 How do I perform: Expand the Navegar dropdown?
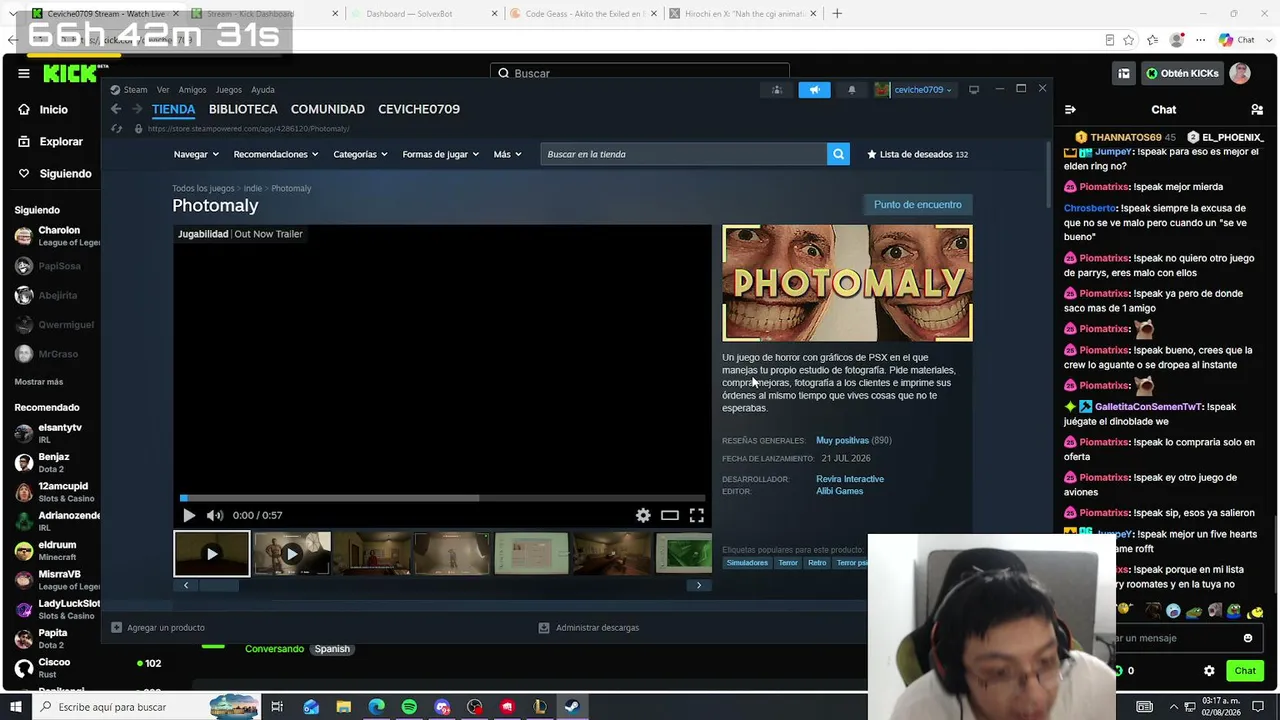196,154
